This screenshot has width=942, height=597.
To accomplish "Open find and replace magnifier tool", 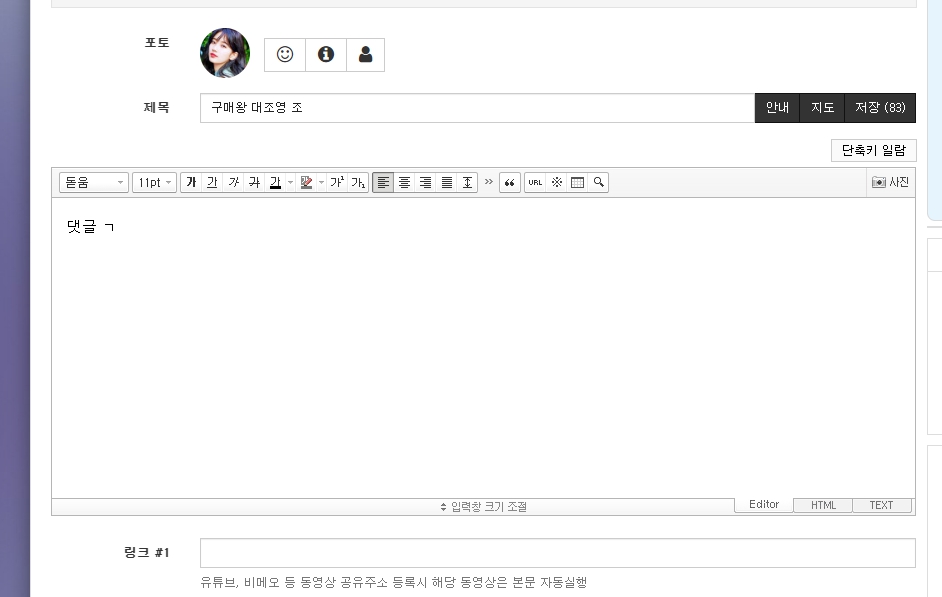I will 598,183.
